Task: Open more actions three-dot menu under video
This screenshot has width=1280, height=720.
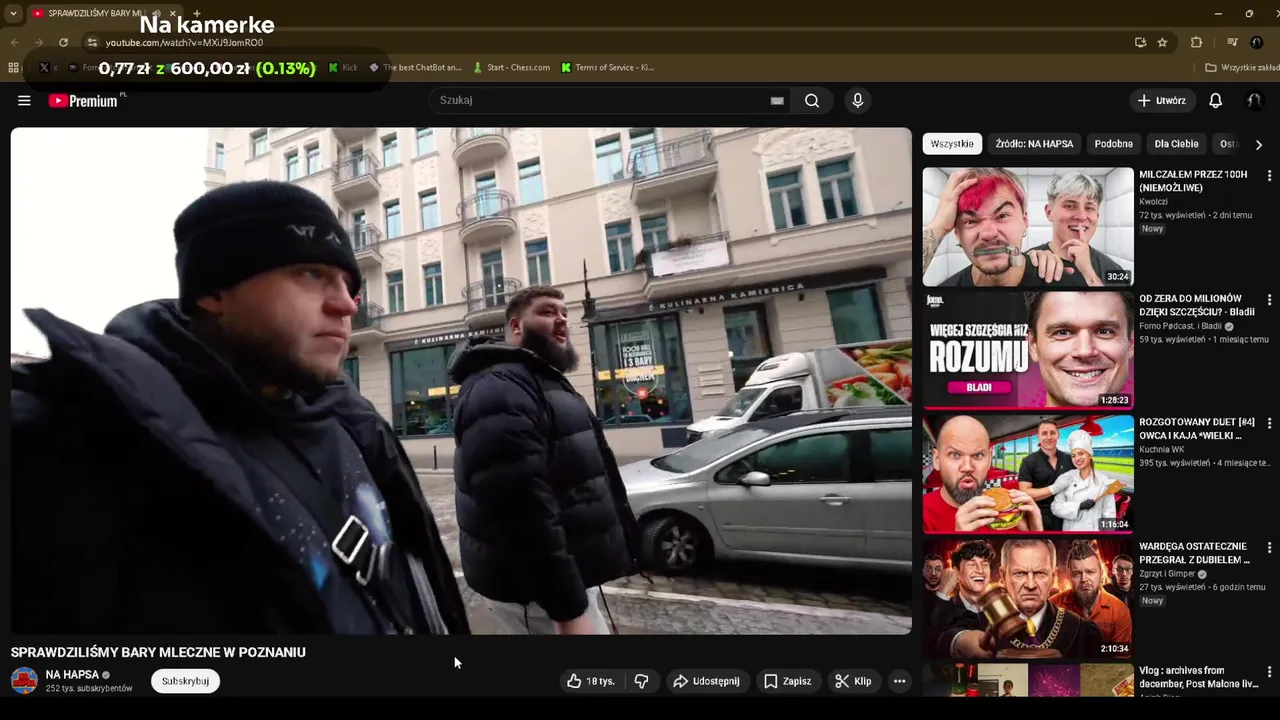Action: (x=900, y=681)
